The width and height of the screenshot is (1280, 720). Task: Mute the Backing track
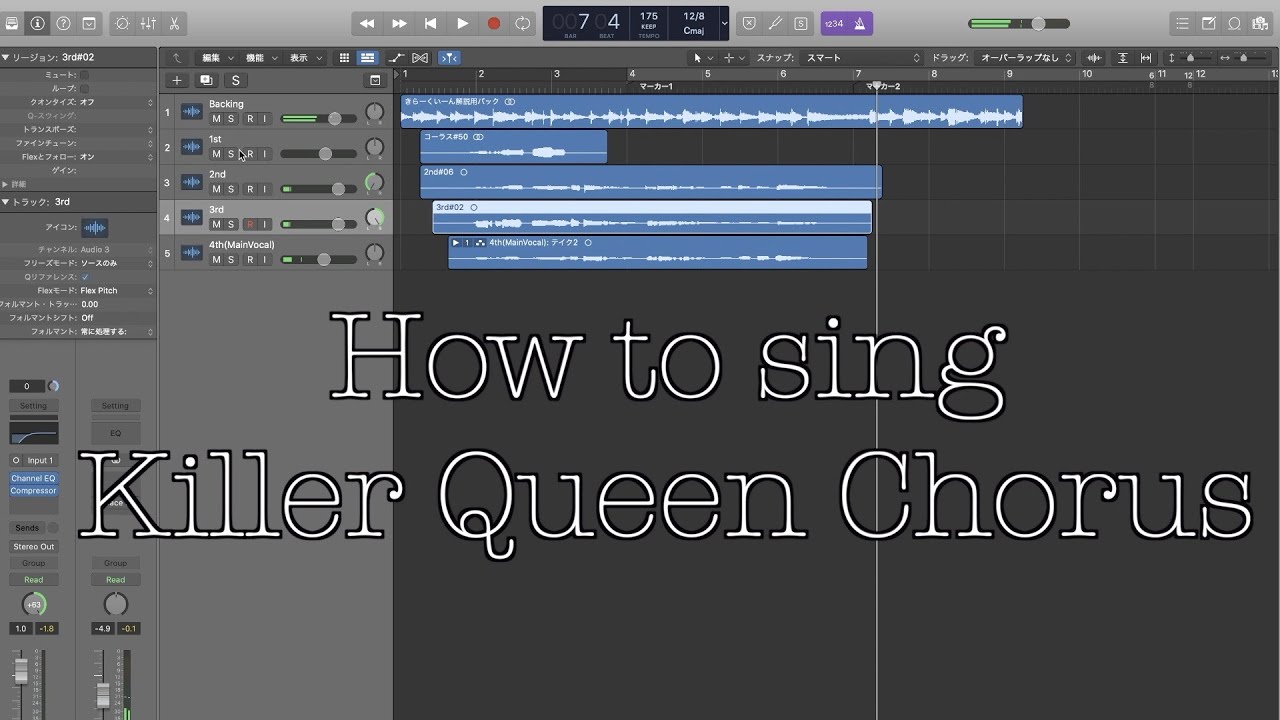[x=216, y=119]
